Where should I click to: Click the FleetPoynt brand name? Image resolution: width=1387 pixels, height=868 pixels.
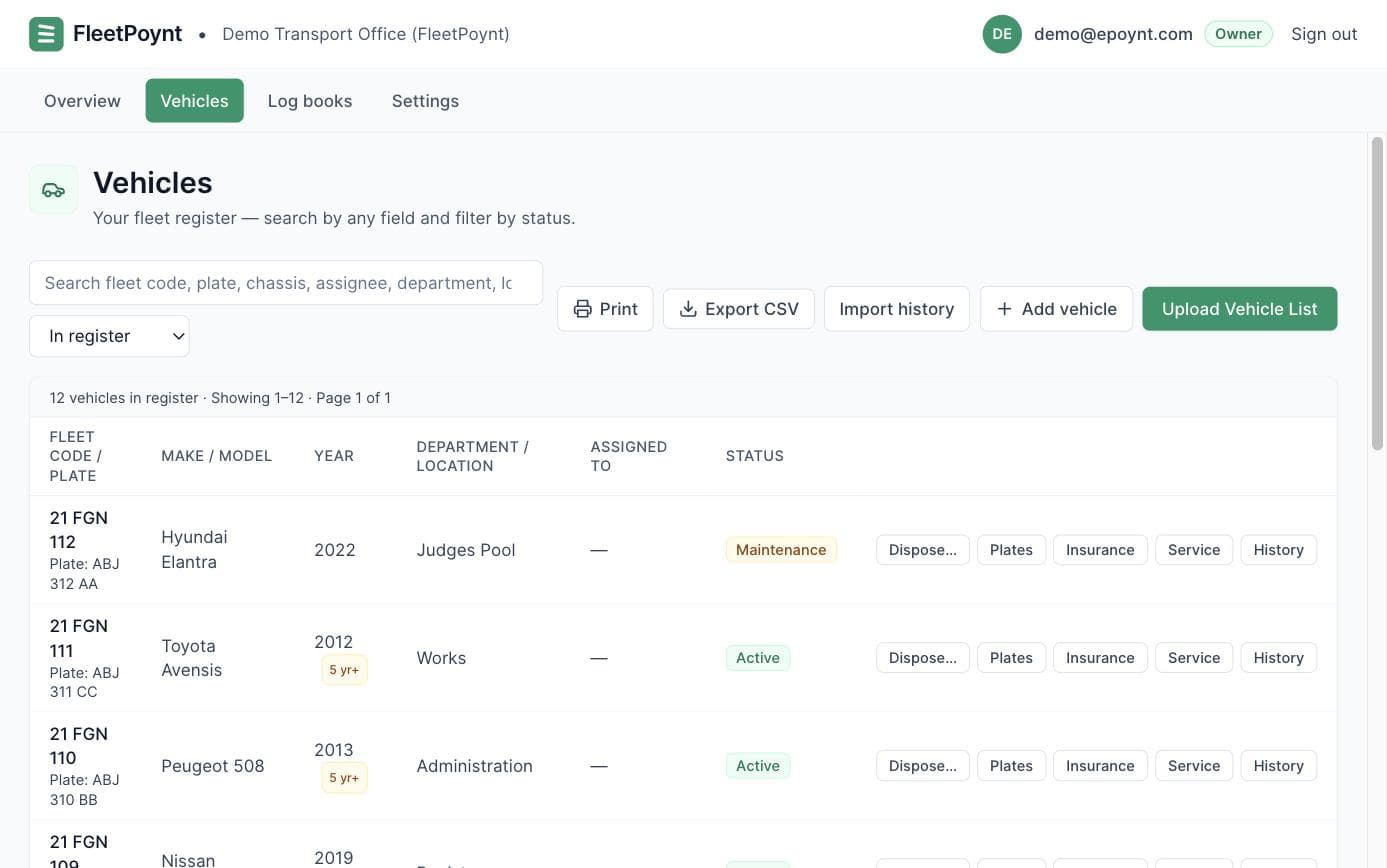[x=128, y=34]
